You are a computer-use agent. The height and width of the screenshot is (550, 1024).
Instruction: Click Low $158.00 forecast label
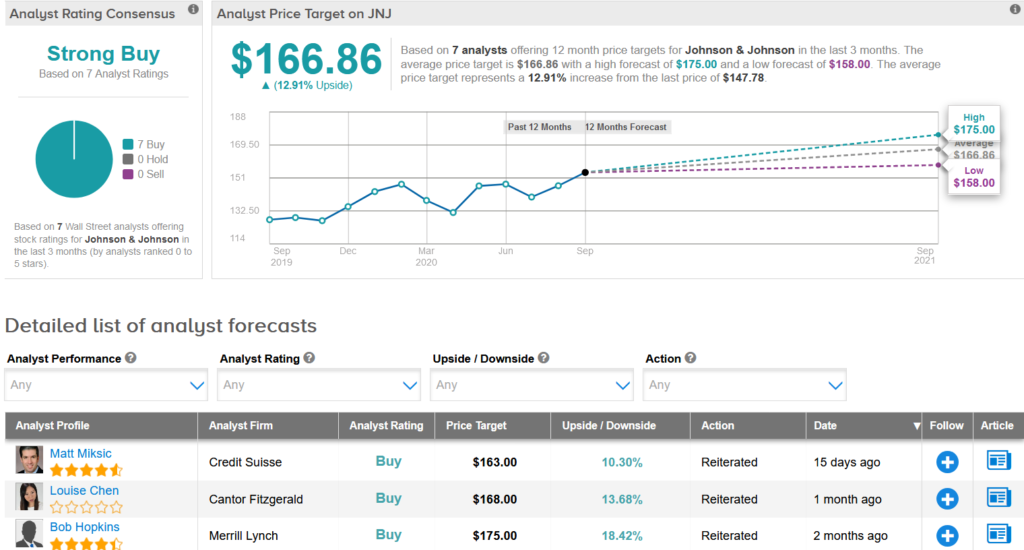click(974, 177)
